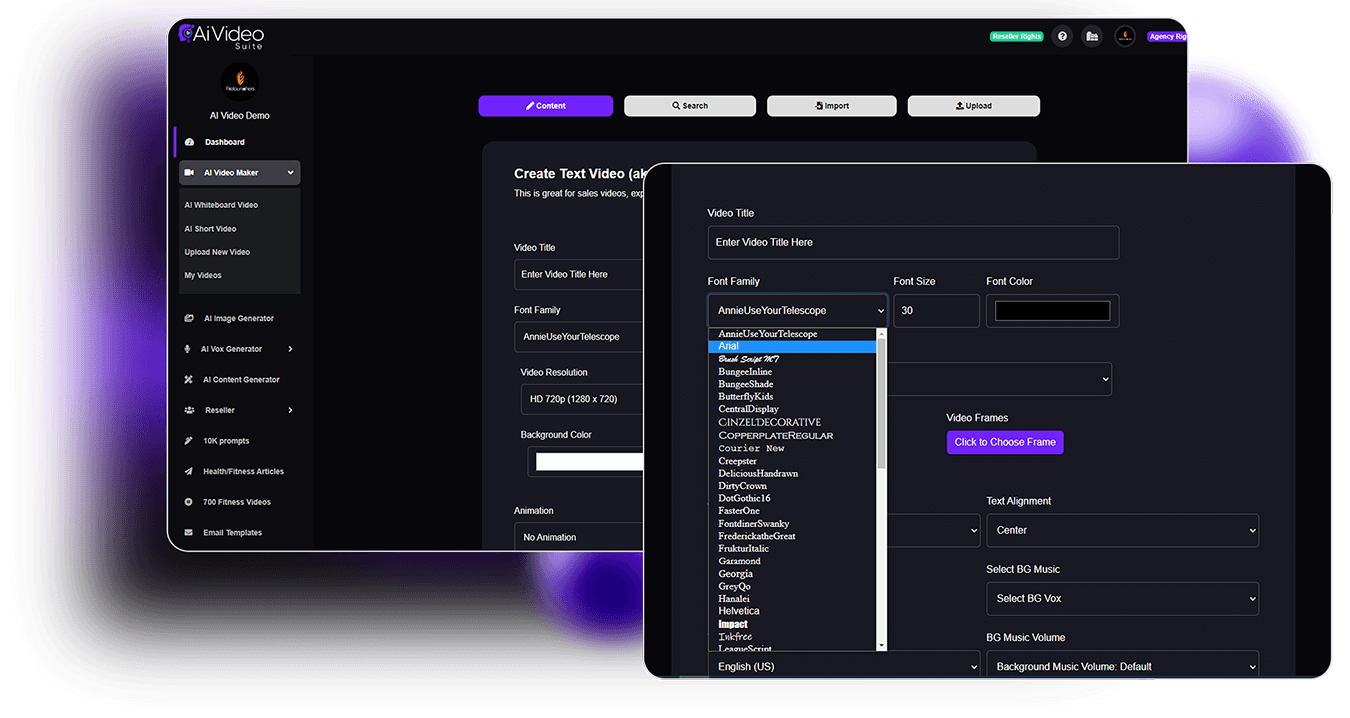Select Georgia font option
This screenshot has height=718, width=1350.
pos(792,574)
